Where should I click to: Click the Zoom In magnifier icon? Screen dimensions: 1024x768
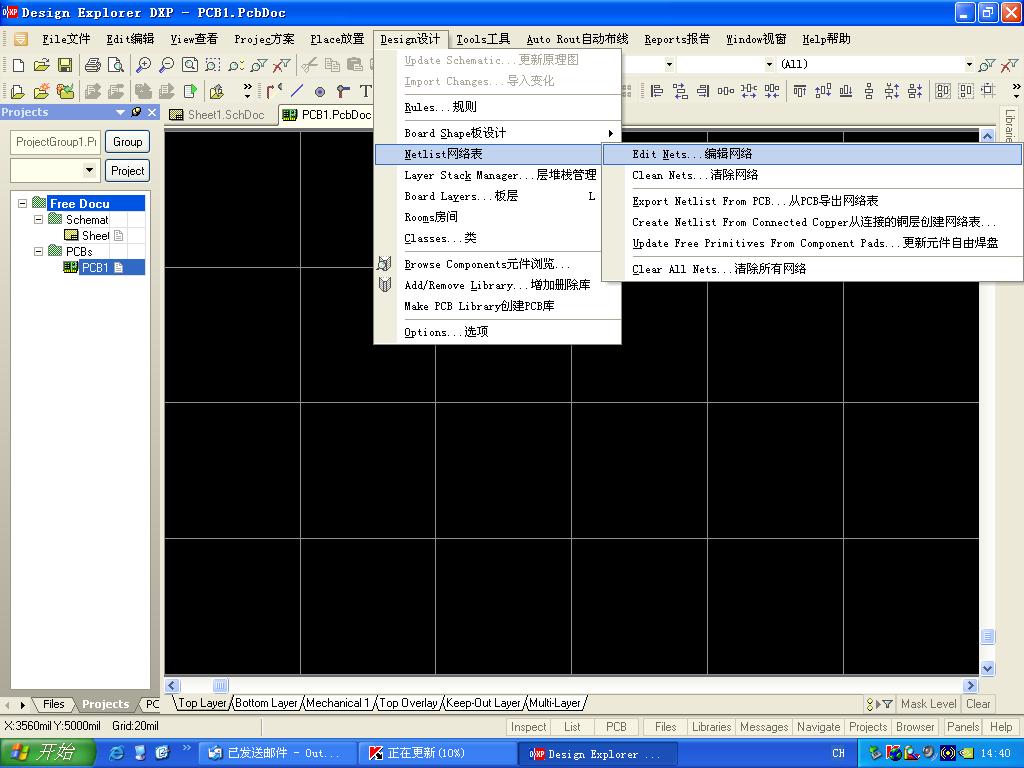coord(143,65)
